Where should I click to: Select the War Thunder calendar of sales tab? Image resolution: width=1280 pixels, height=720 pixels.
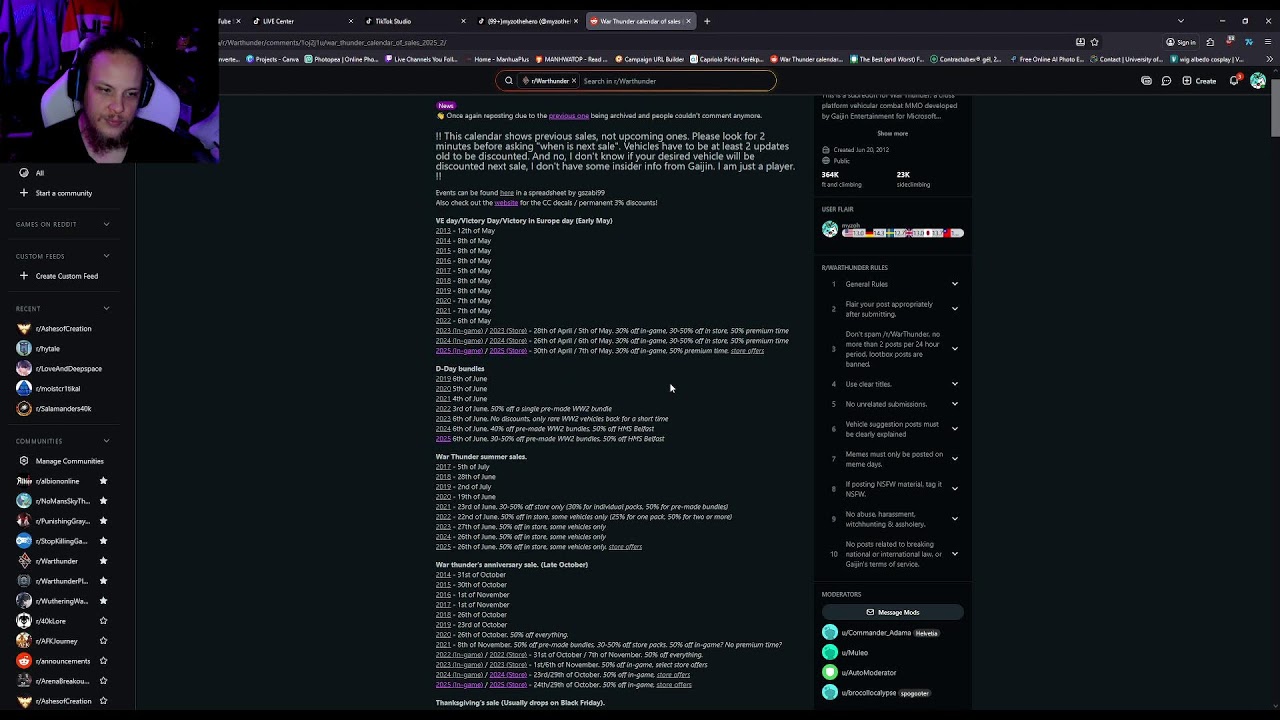639,21
